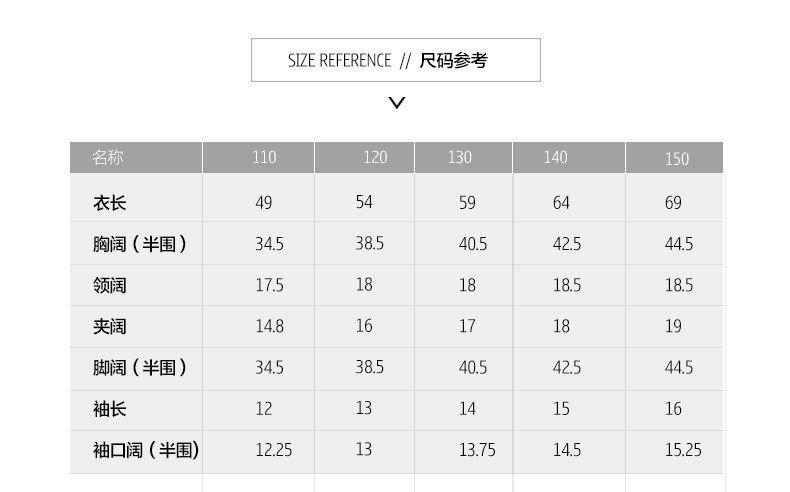Click the 衣长 value 49 for size 110
790x492 pixels.
(263, 203)
